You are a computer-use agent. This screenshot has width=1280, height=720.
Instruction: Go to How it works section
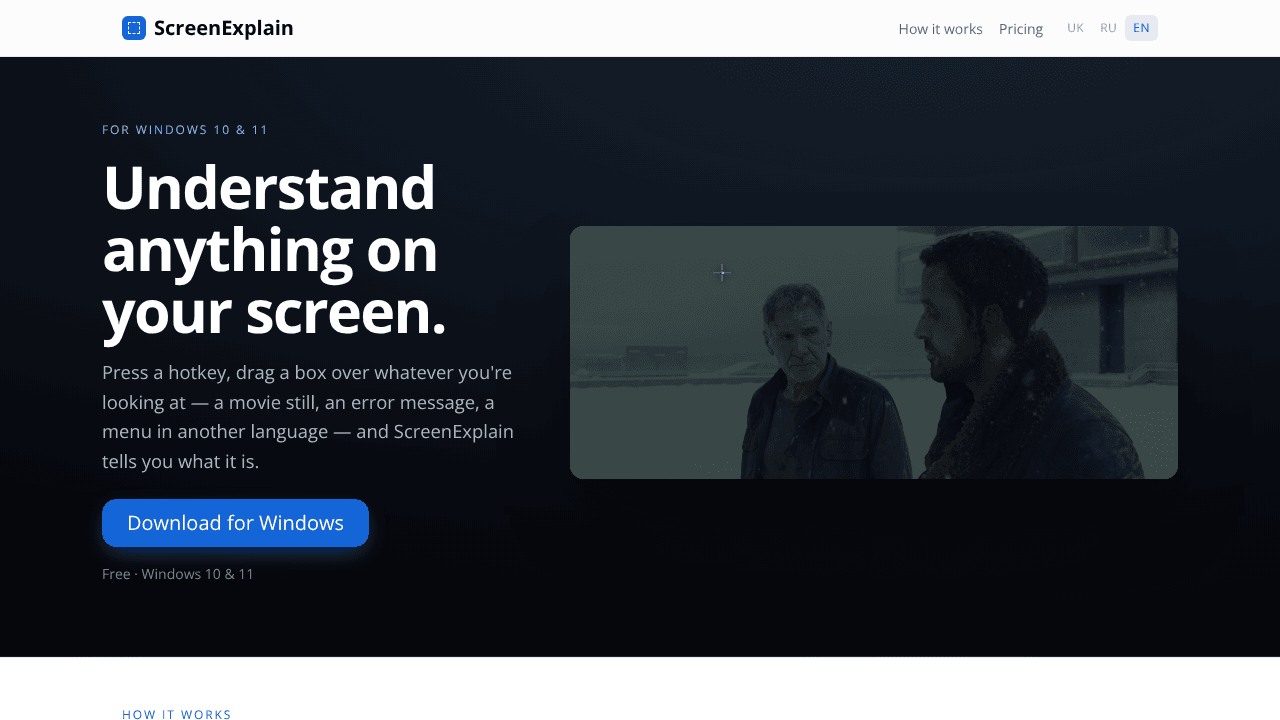(940, 29)
